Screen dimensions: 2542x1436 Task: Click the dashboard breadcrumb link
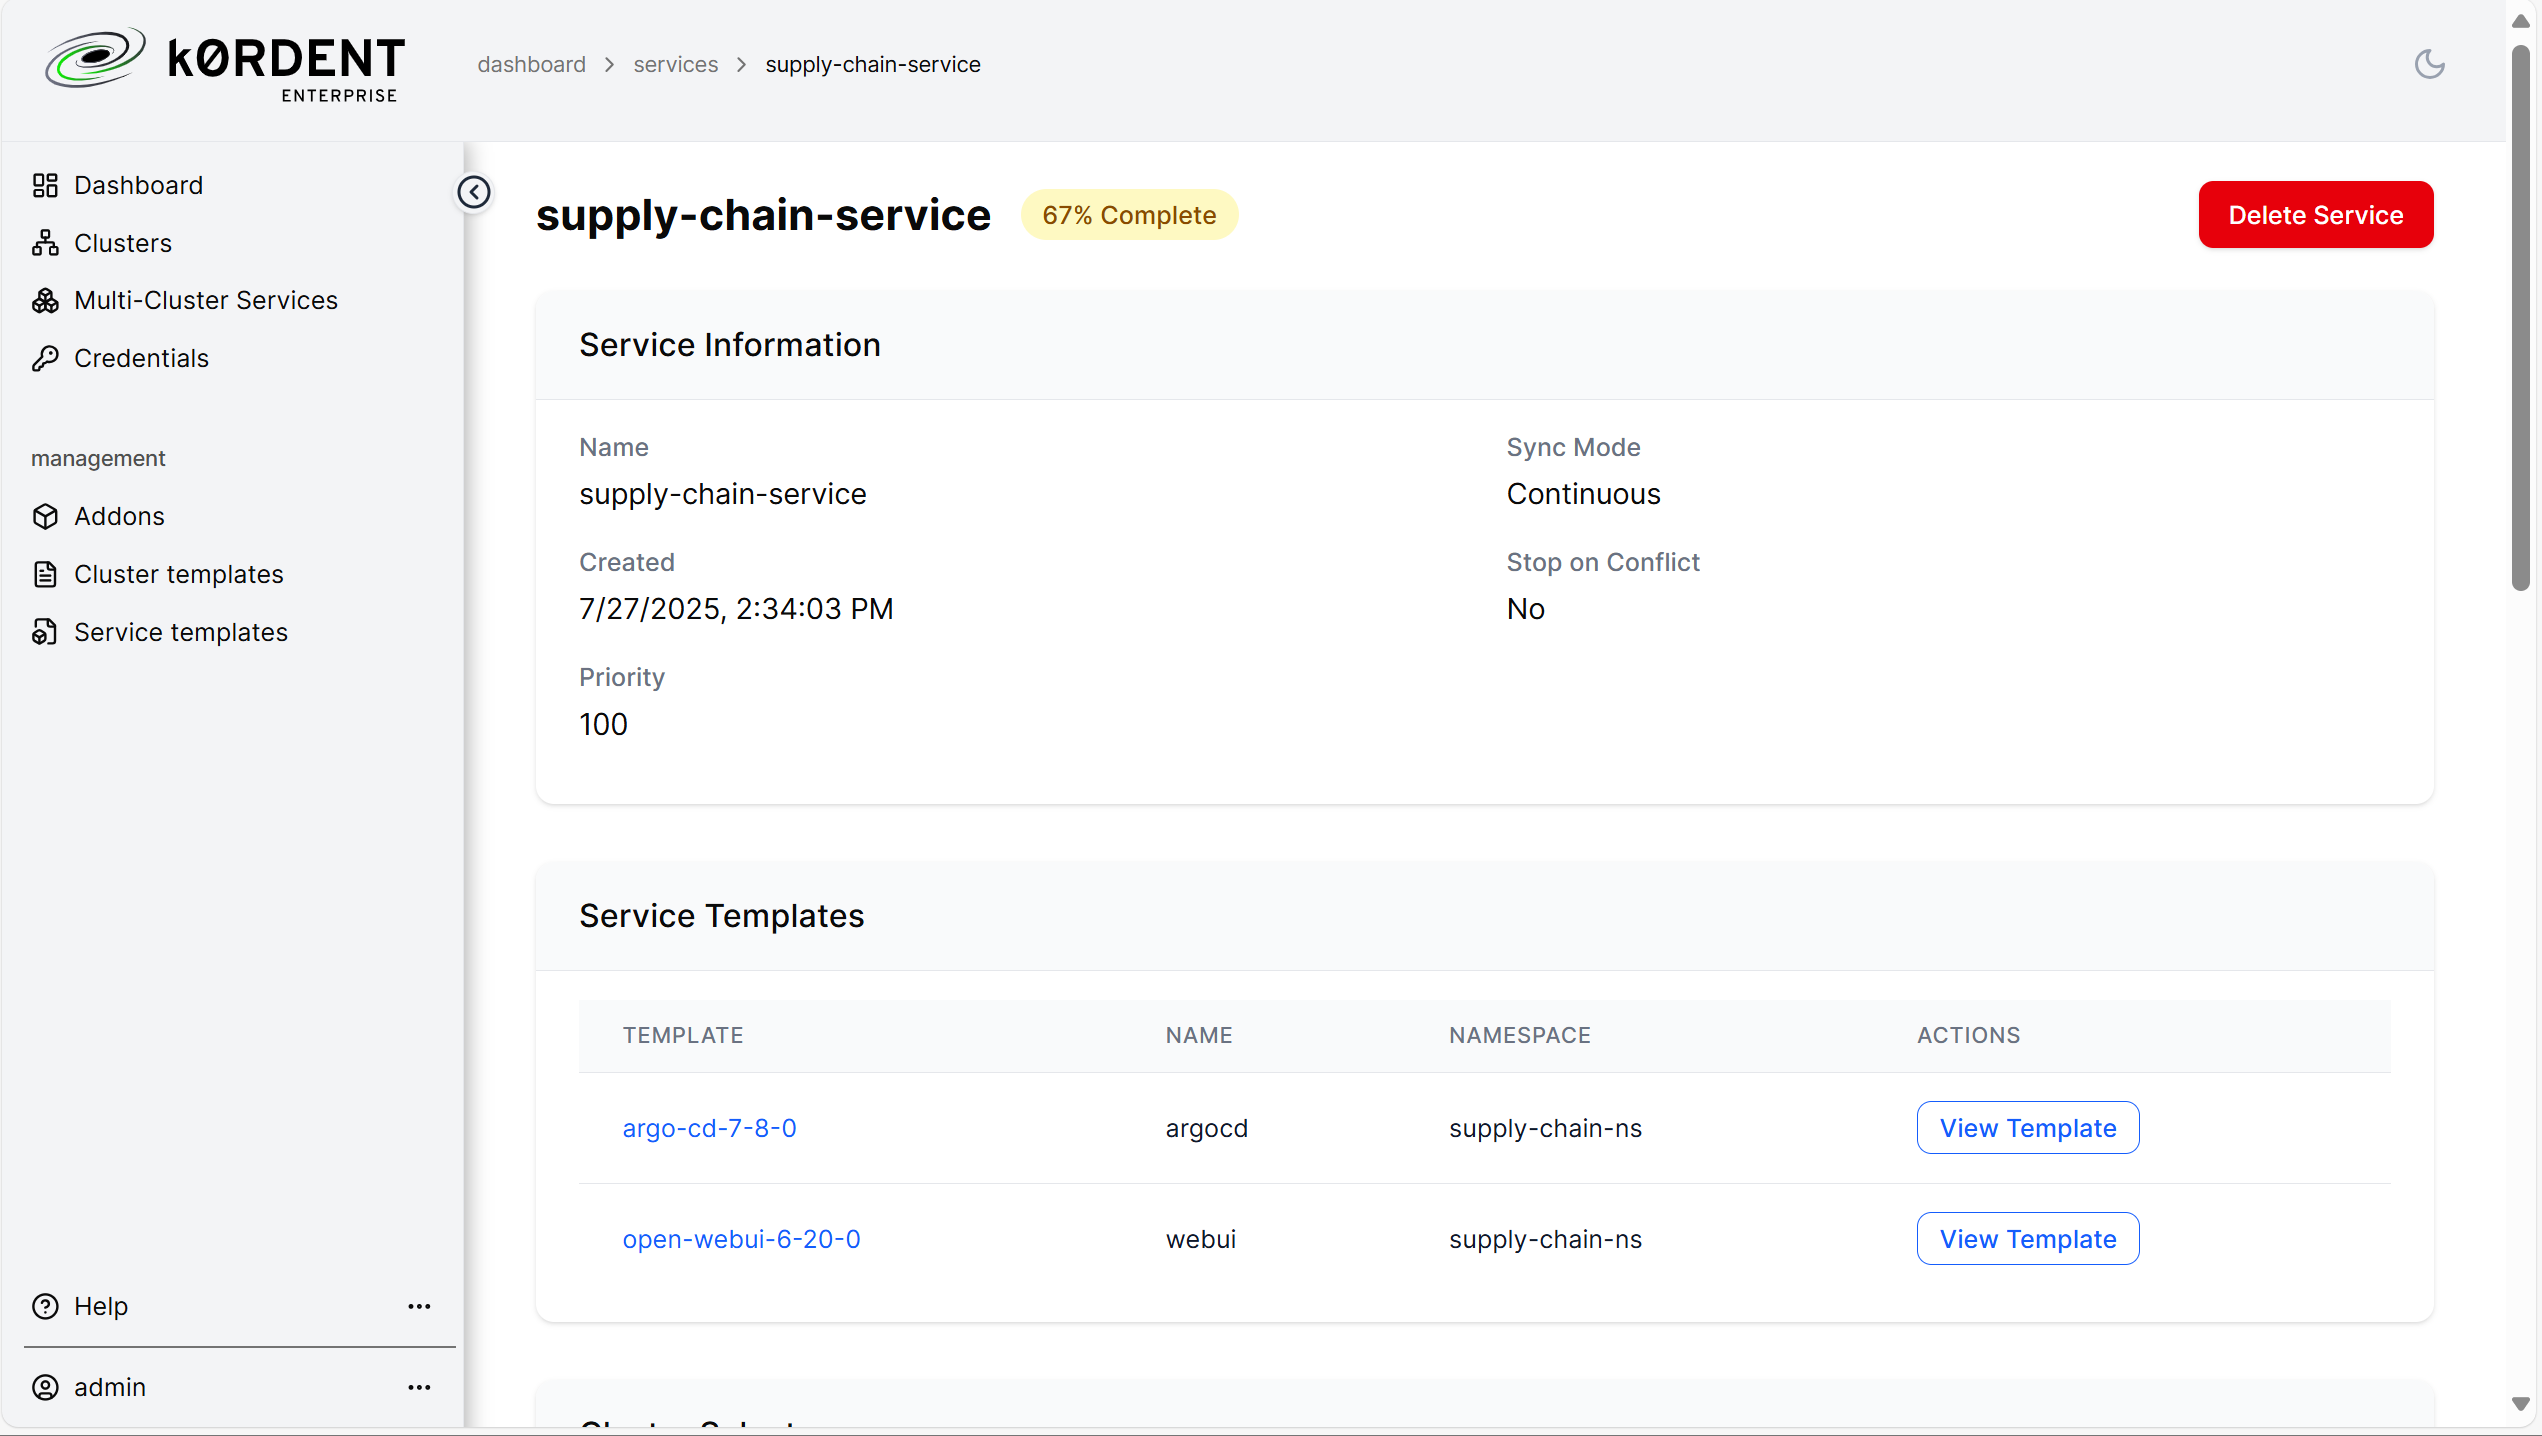[x=531, y=64]
